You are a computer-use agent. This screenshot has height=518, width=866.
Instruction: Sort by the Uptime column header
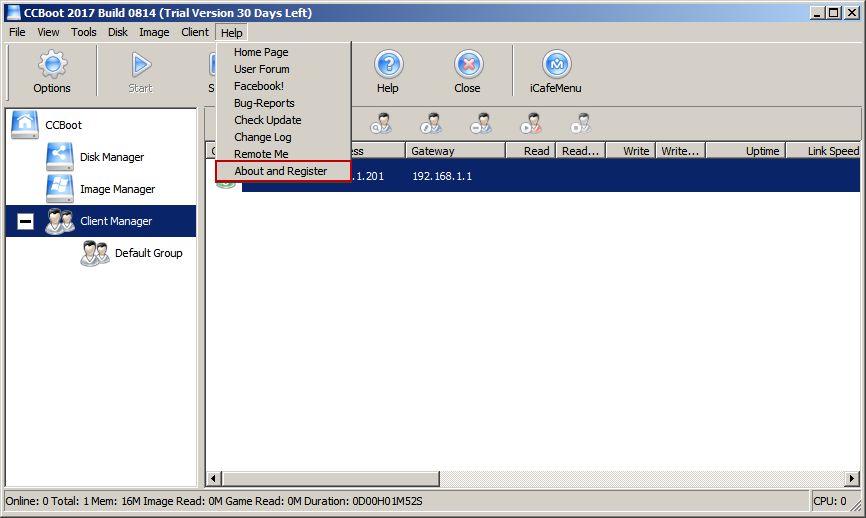(x=746, y=151)
